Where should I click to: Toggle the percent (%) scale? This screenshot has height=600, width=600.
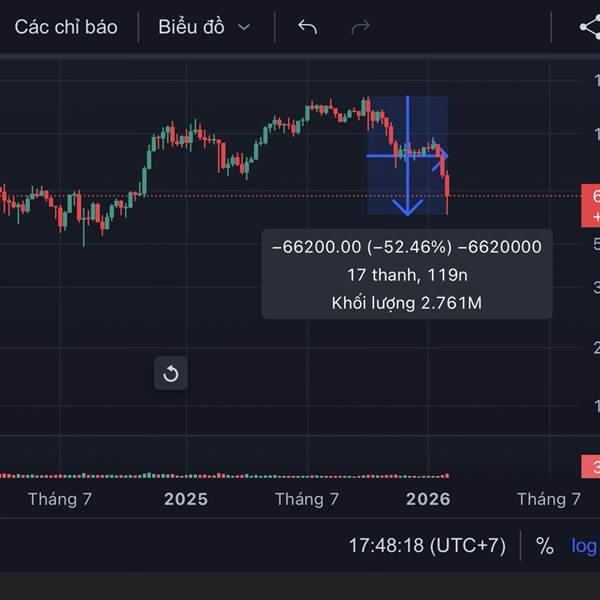[x=544, y=546]
